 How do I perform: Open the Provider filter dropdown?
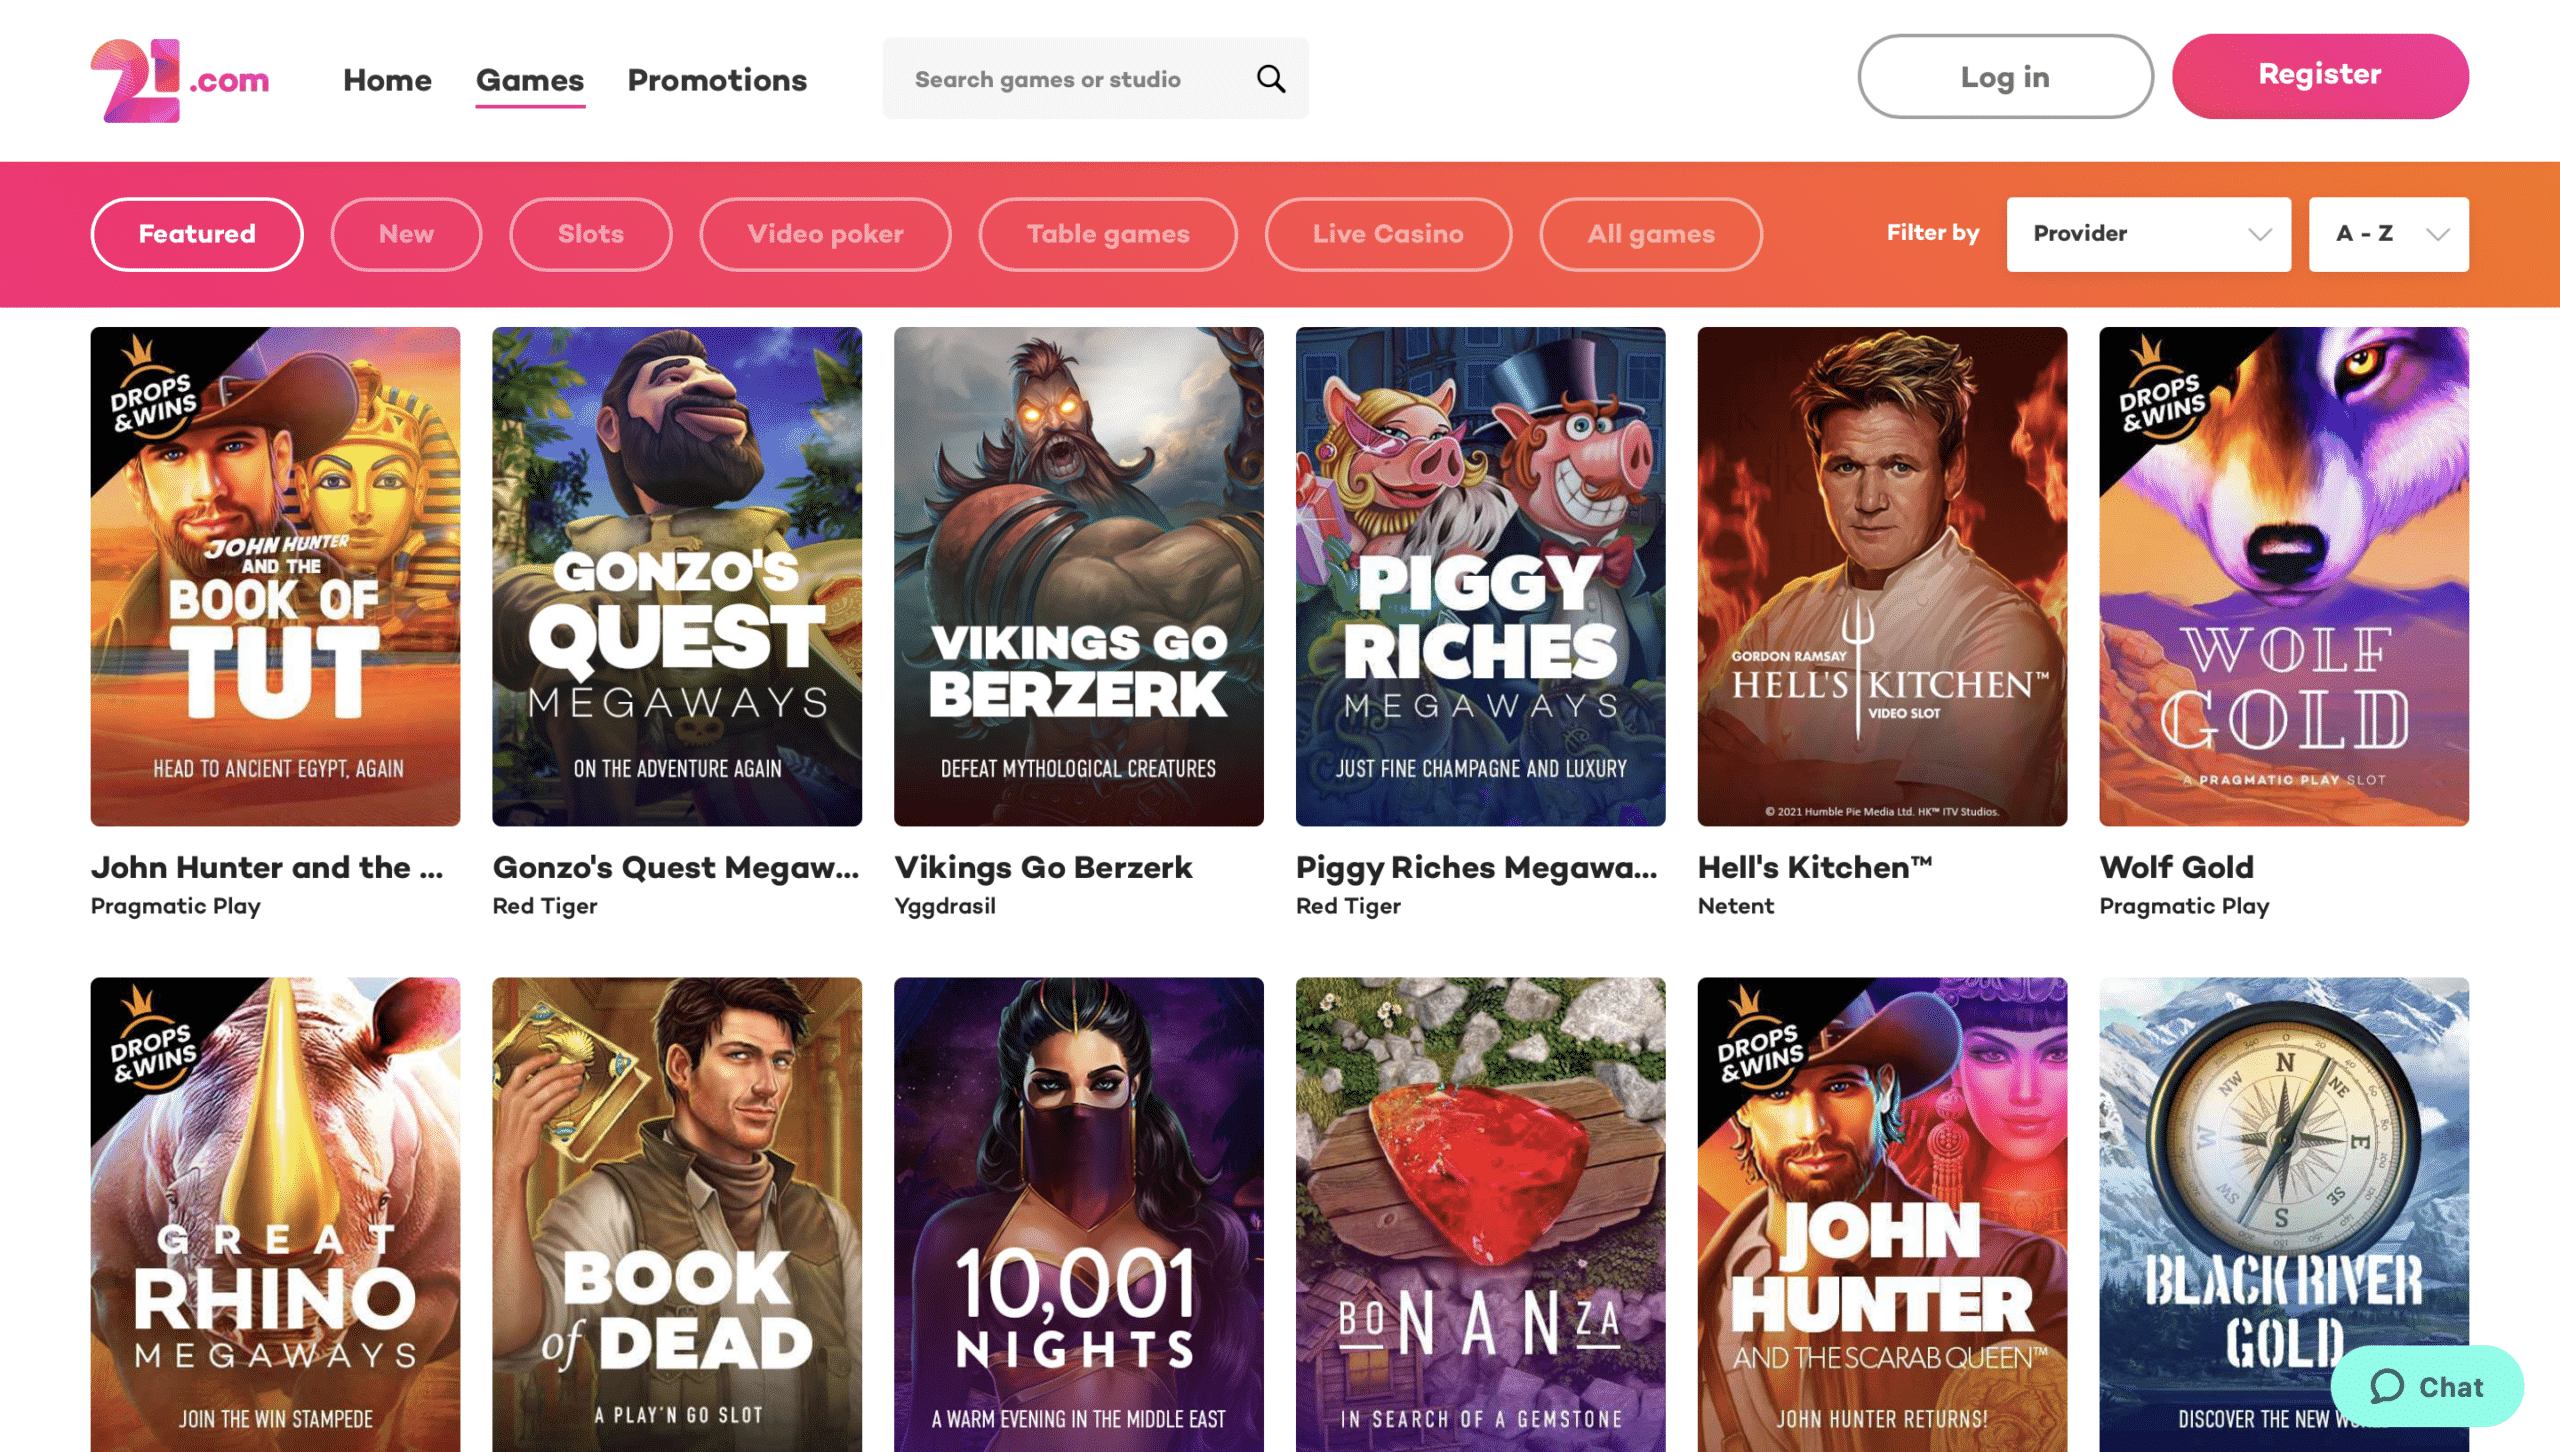[x=2148, y=234]
